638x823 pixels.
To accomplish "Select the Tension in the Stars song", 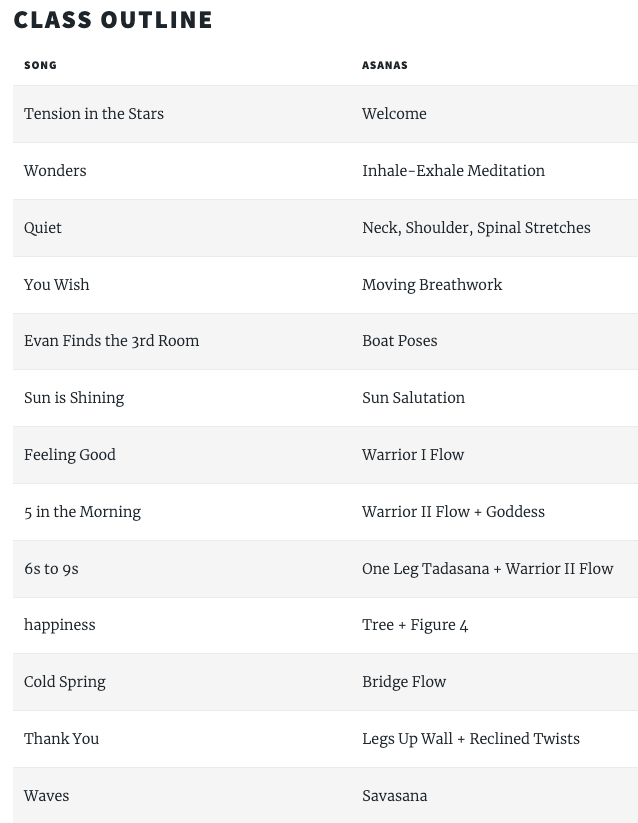I will click(x=94, y=113).
